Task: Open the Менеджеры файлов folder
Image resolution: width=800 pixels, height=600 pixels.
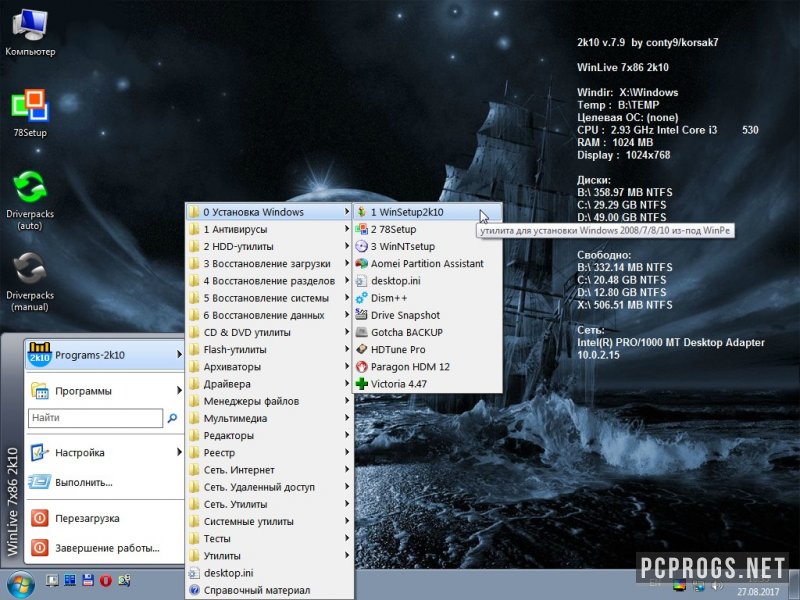Action: tap(269, 401)
